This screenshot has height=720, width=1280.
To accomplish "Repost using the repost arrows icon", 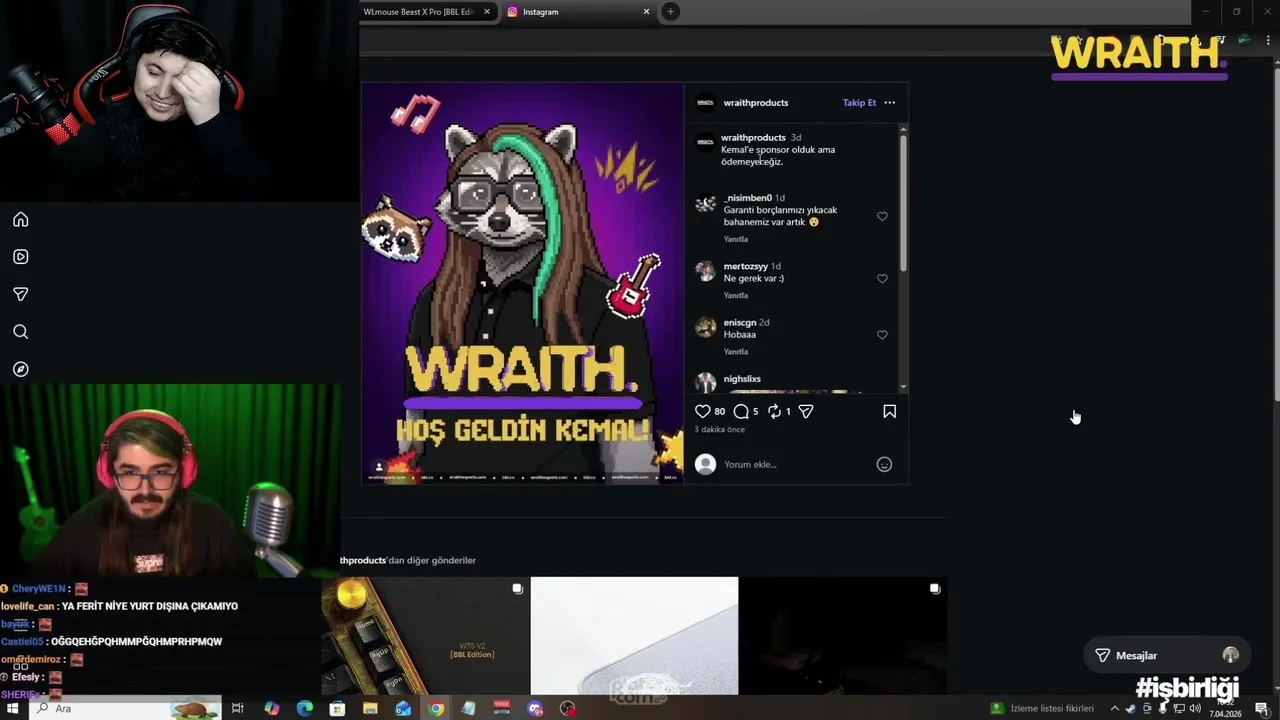I will click(774, 411).
